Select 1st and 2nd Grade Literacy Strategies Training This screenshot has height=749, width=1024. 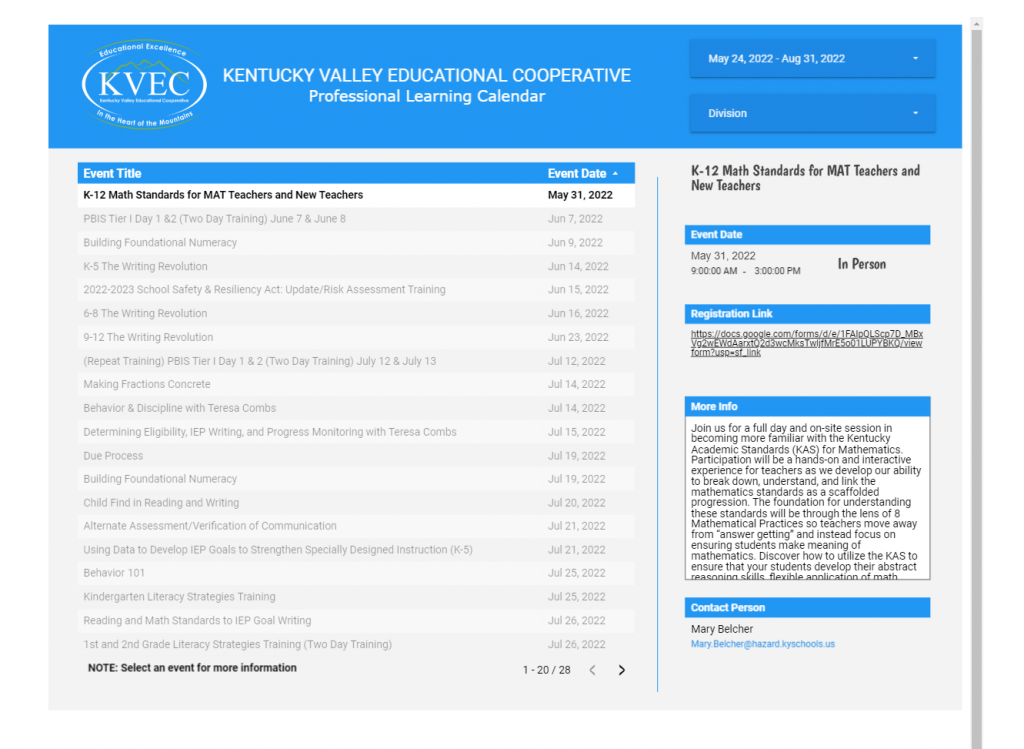(356, 645)
